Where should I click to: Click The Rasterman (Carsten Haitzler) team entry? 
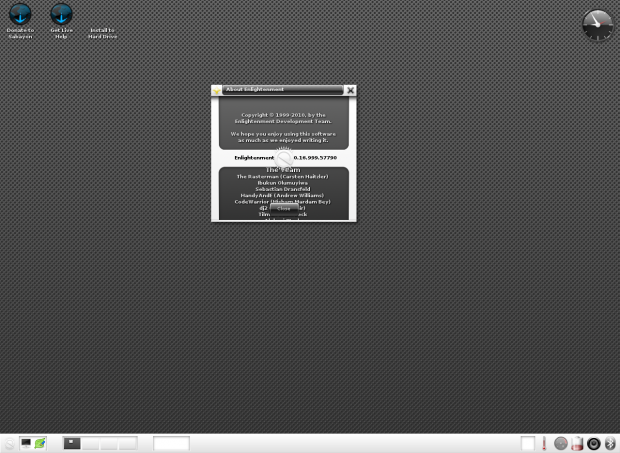(x=282, y=176)
